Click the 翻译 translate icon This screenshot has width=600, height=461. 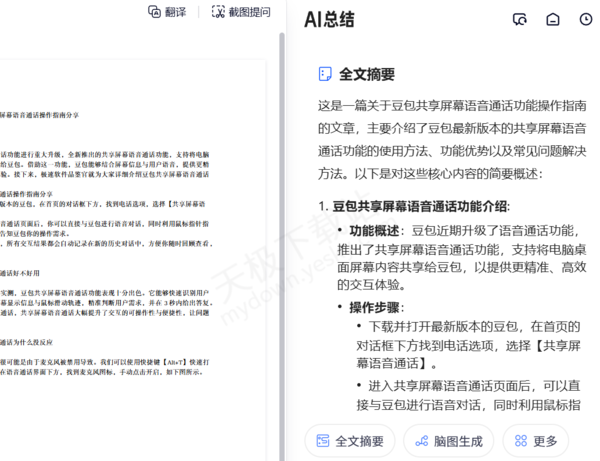tap(154, 12)
